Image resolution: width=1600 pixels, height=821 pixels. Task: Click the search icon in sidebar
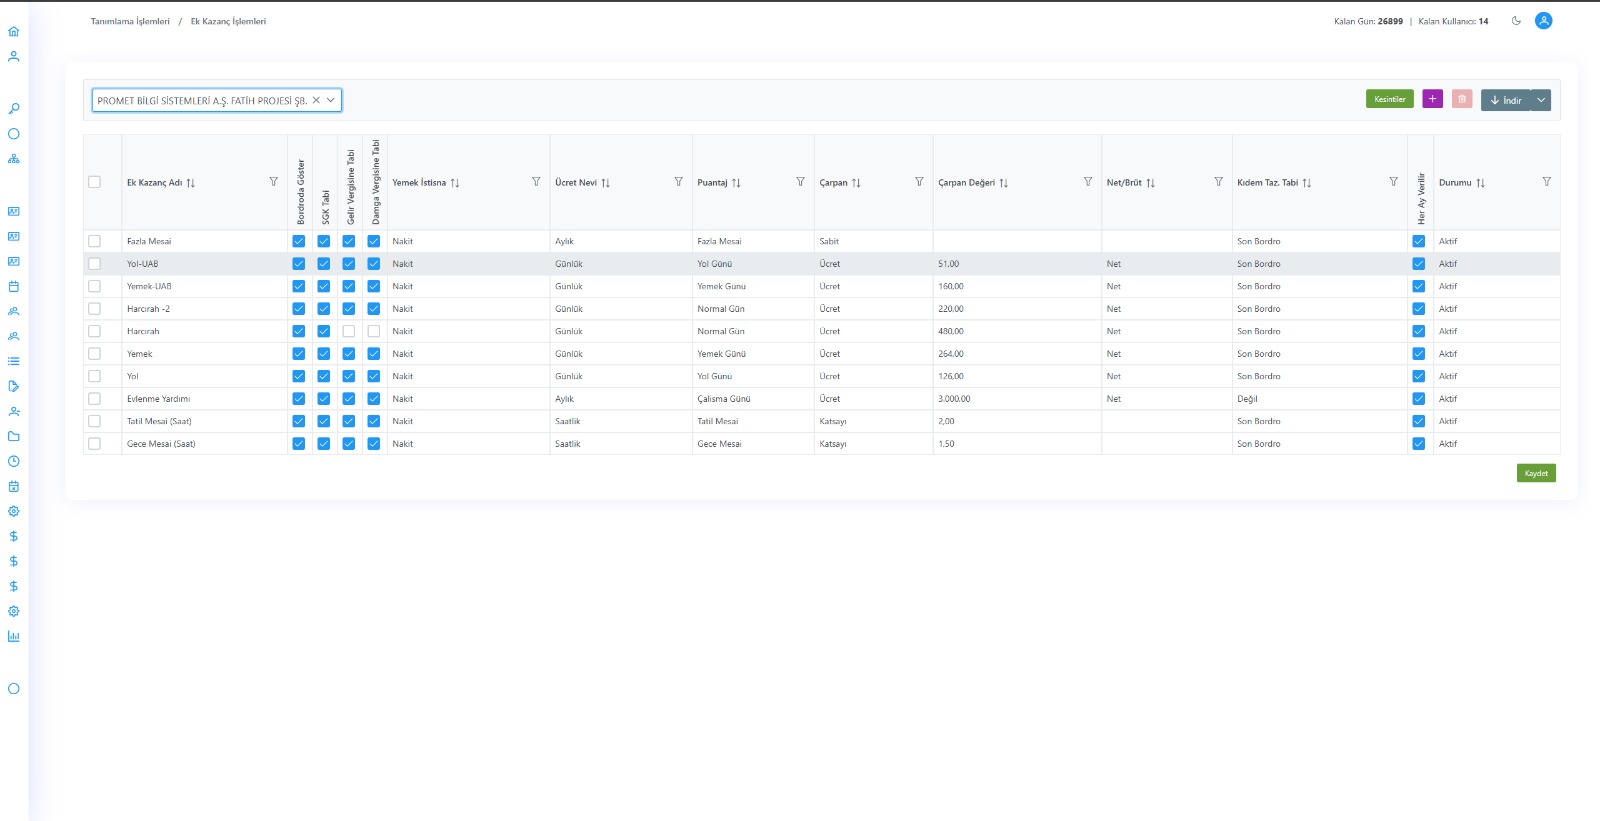pyautogui.click(x=13, y=108)
